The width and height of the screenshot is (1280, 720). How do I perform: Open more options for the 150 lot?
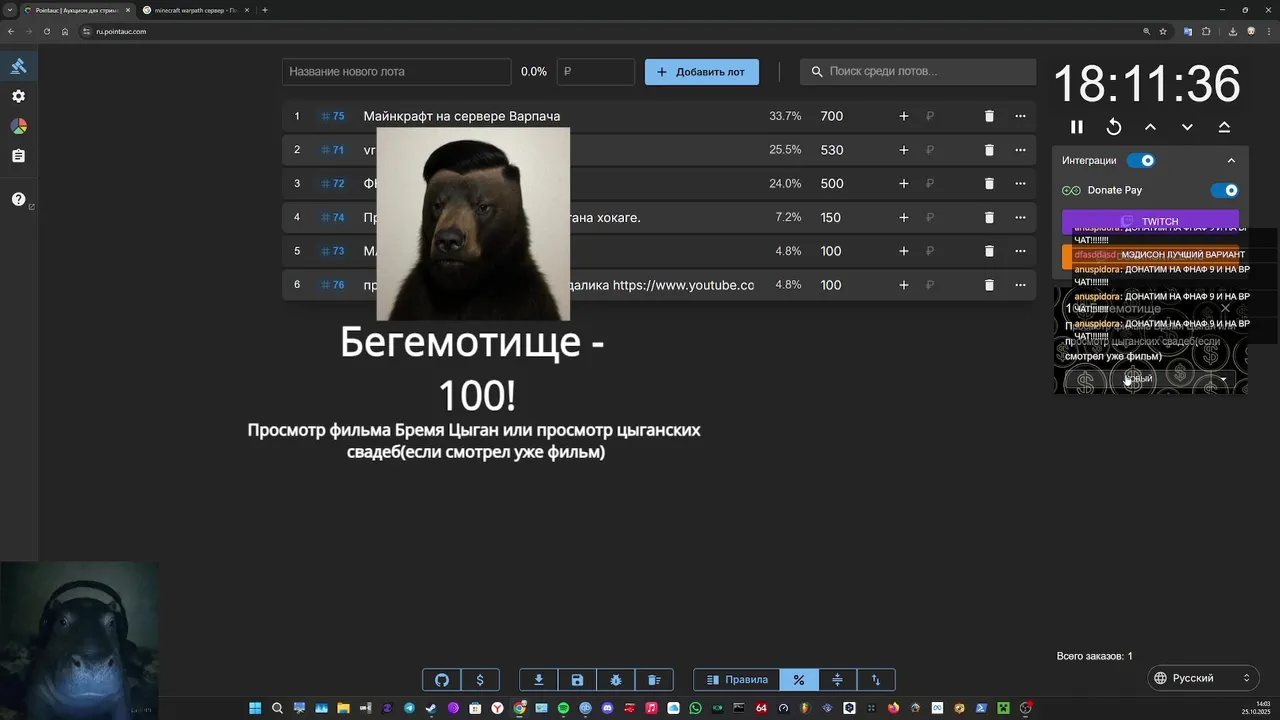point(1020,217)
